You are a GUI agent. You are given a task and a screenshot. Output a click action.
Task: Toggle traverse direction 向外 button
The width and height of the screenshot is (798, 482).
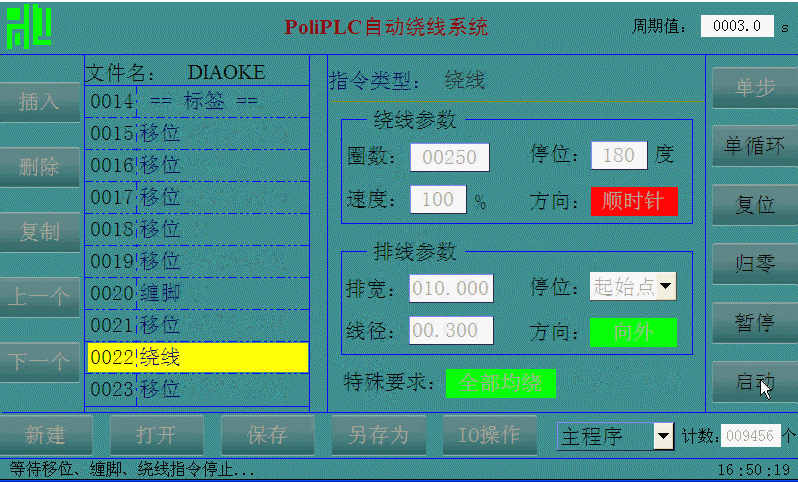coord(633,332)
